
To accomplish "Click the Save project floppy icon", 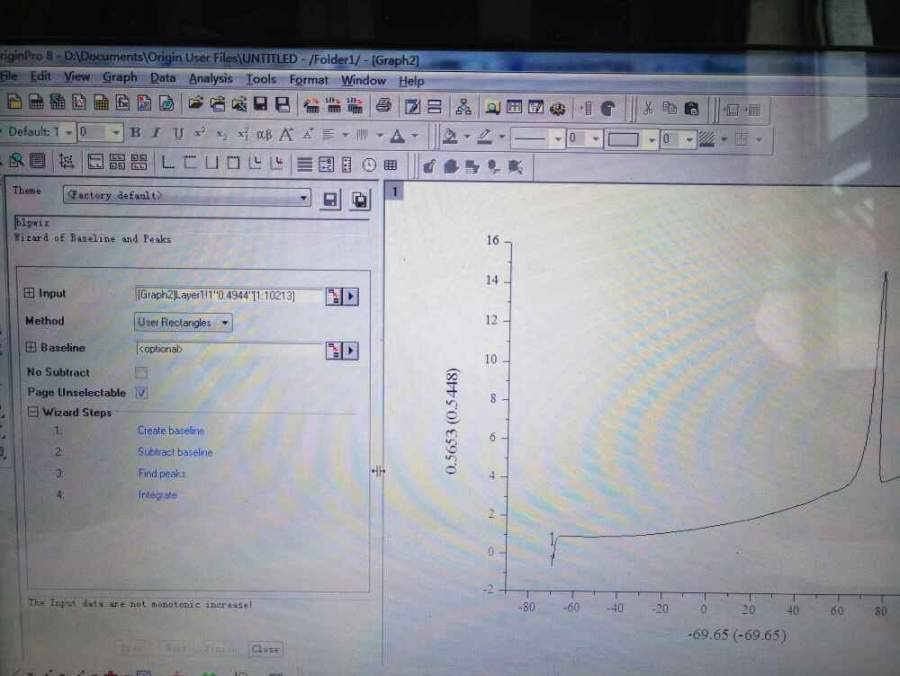I will (261, 104).
